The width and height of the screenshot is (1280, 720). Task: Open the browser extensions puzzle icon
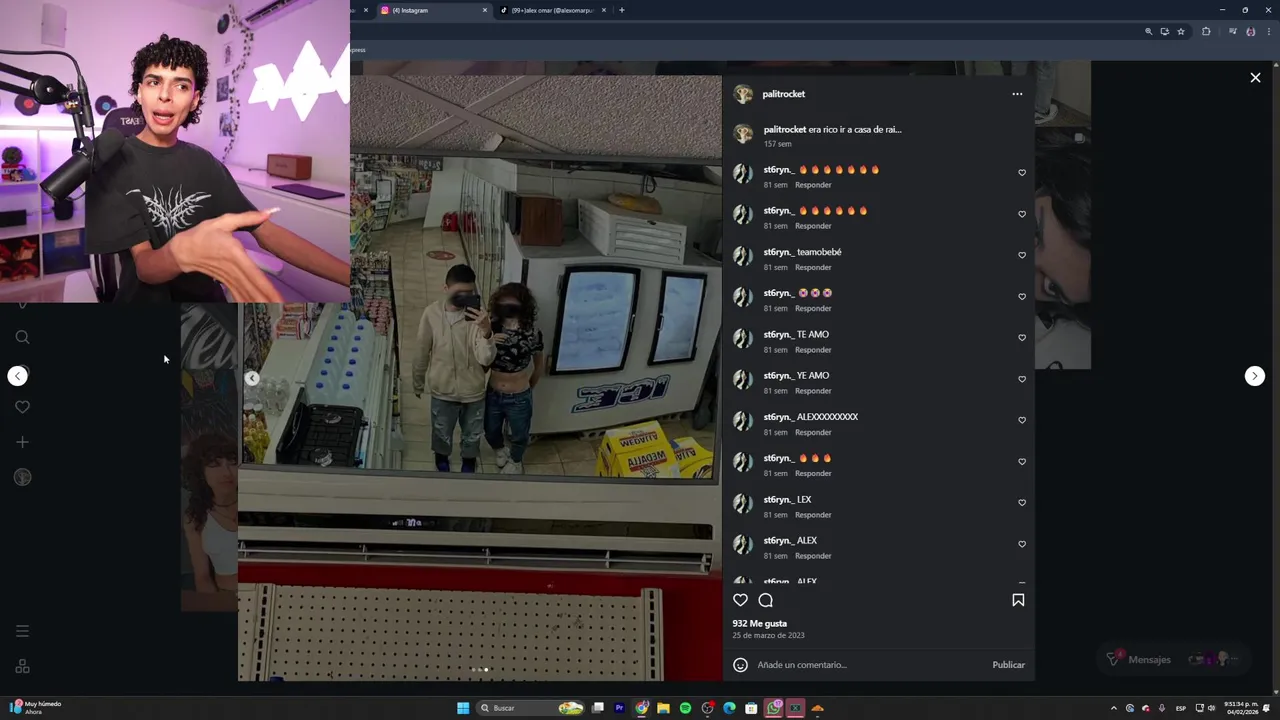click(x=1206, y=32)
